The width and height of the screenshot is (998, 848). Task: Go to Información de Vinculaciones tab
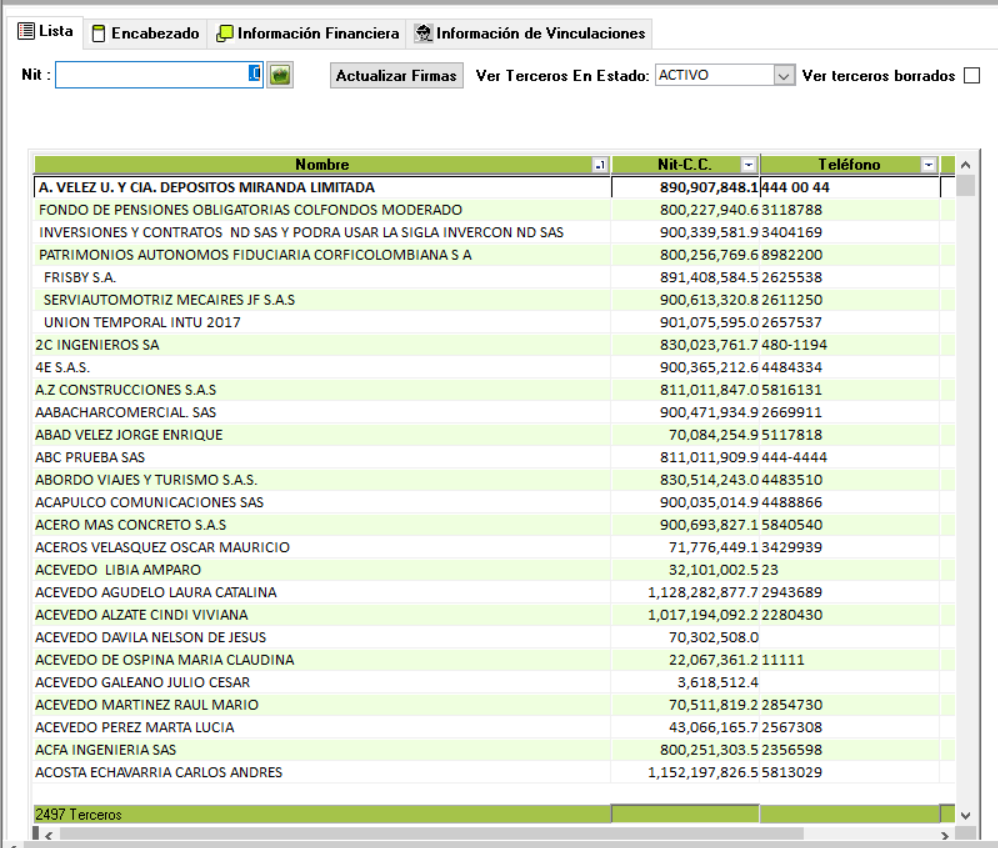tap(530, 34)
